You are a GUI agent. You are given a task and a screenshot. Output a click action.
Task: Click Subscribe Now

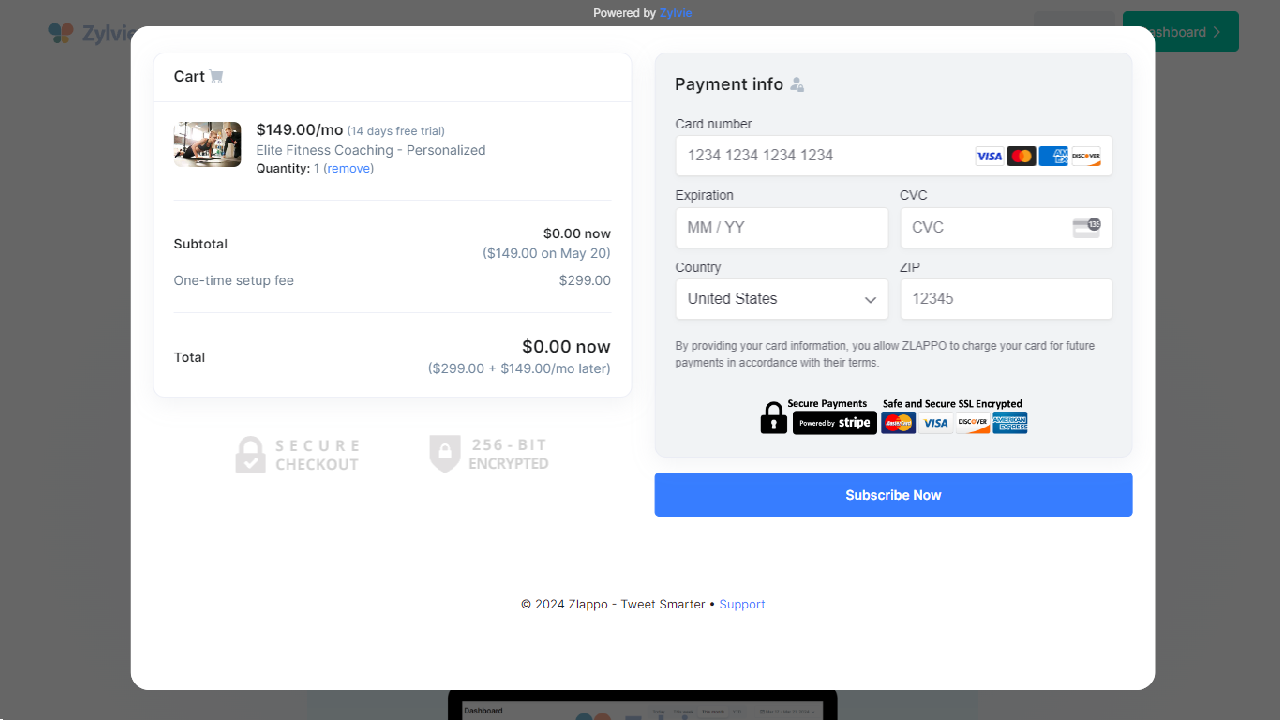893,494
